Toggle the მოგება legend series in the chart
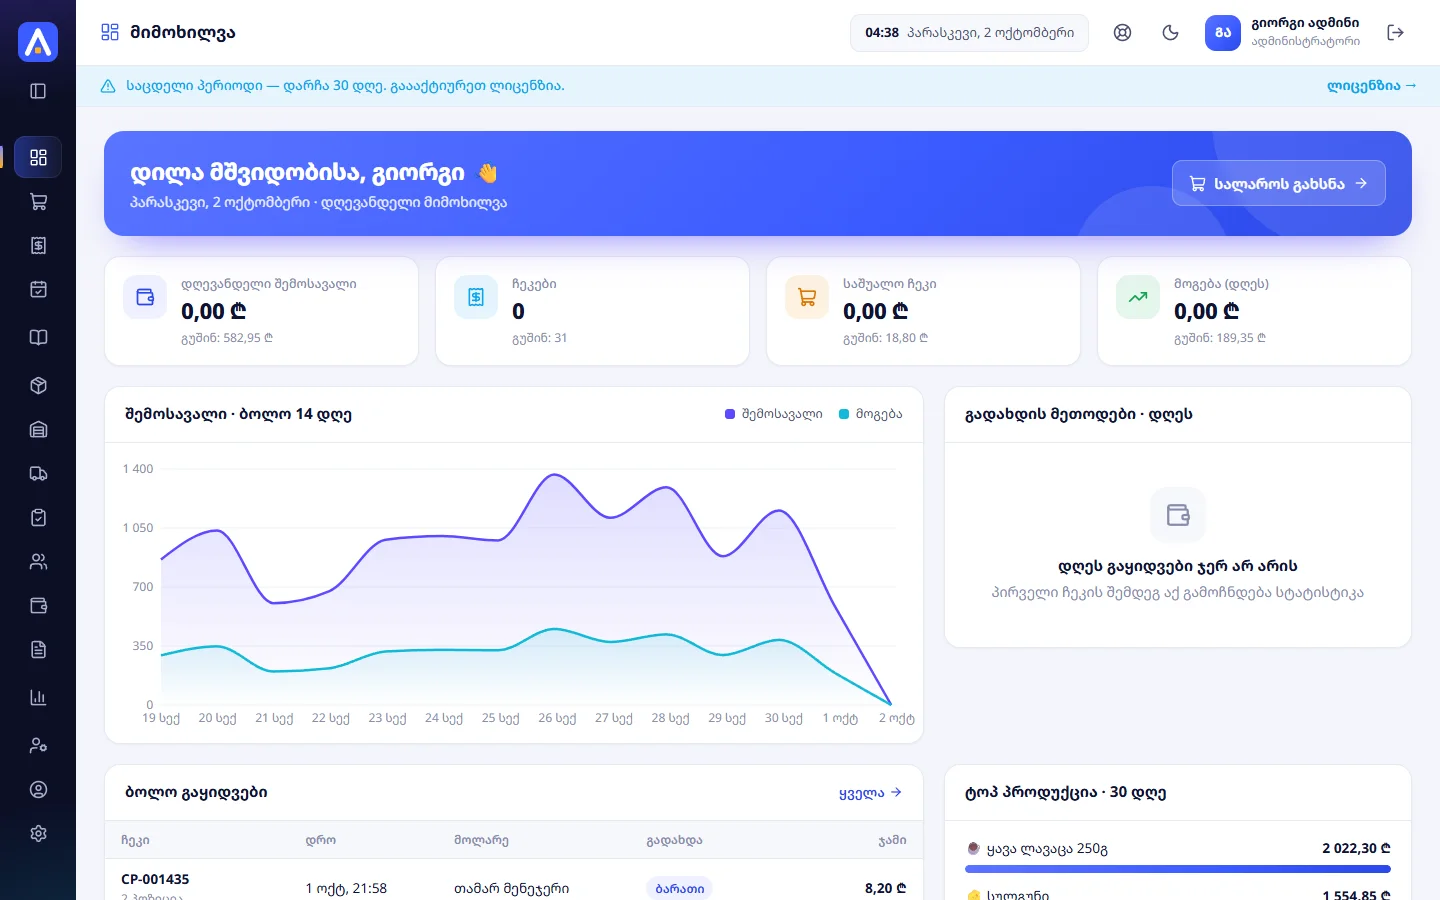This screenshot has width=1440, height=900. [x=870, y=414]
